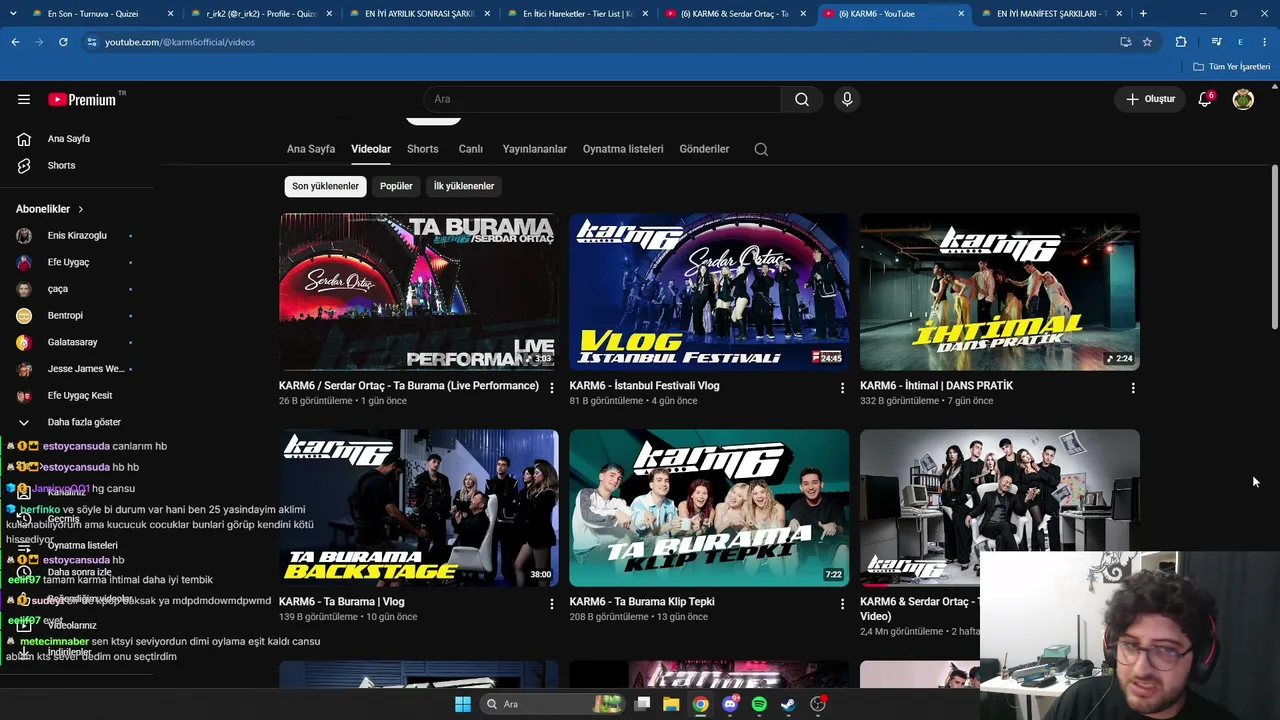Open Spotify from the taskbar

pyautogui.click(x=759, y=704)
